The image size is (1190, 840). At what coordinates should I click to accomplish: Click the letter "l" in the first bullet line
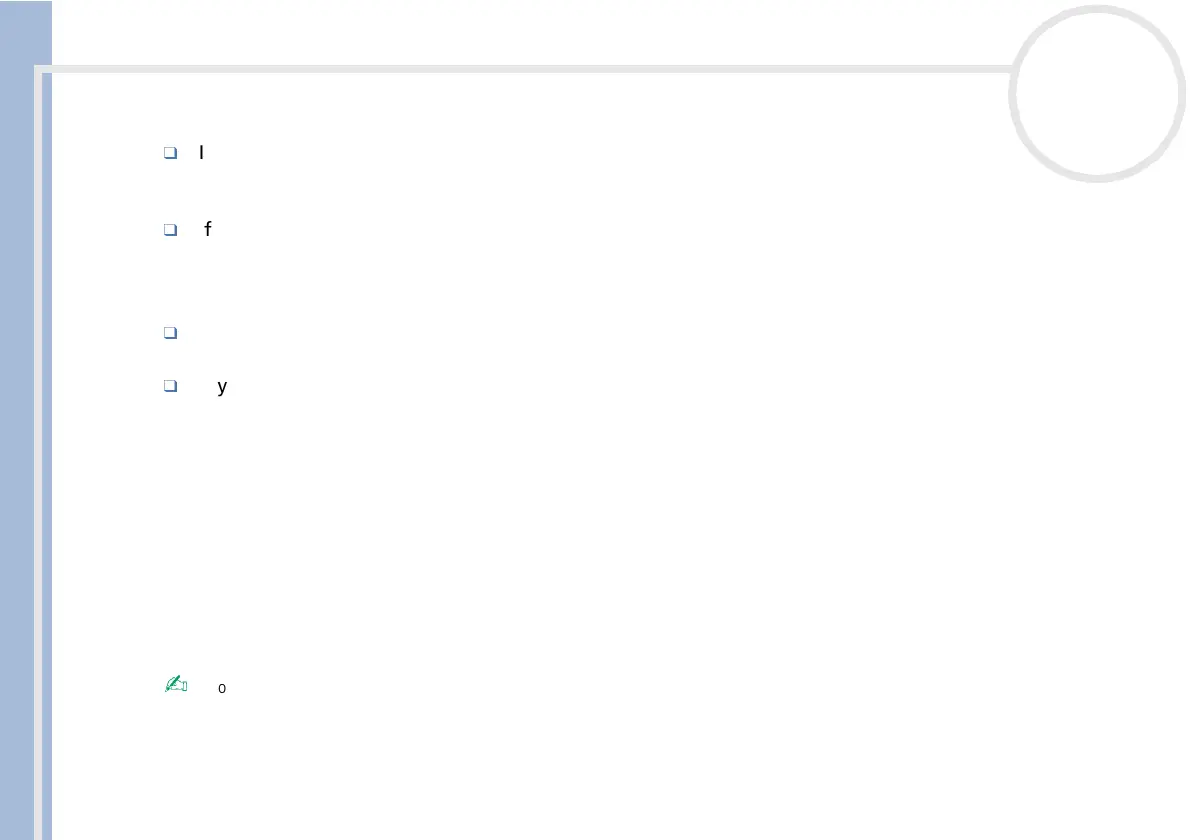click(202, 153)
